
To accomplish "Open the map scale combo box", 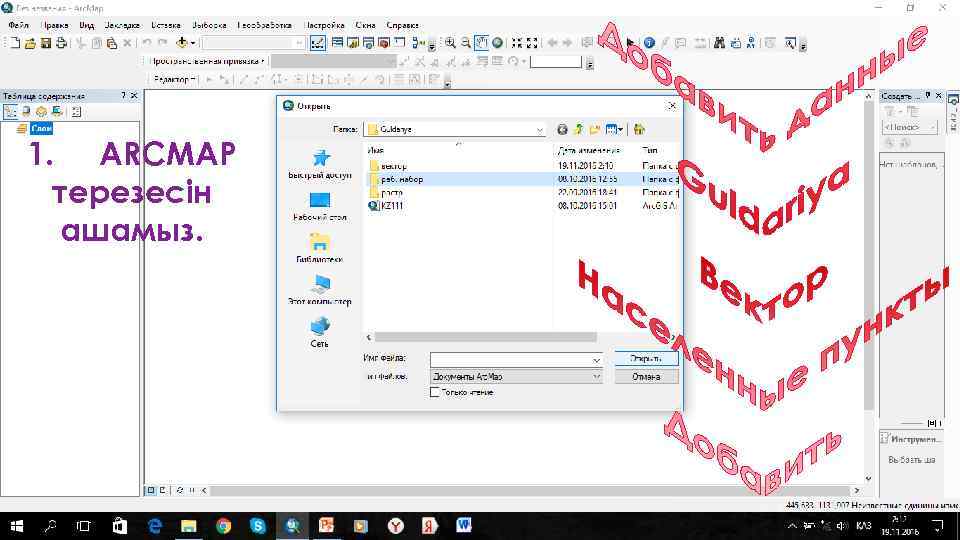I will pos(253,43).
